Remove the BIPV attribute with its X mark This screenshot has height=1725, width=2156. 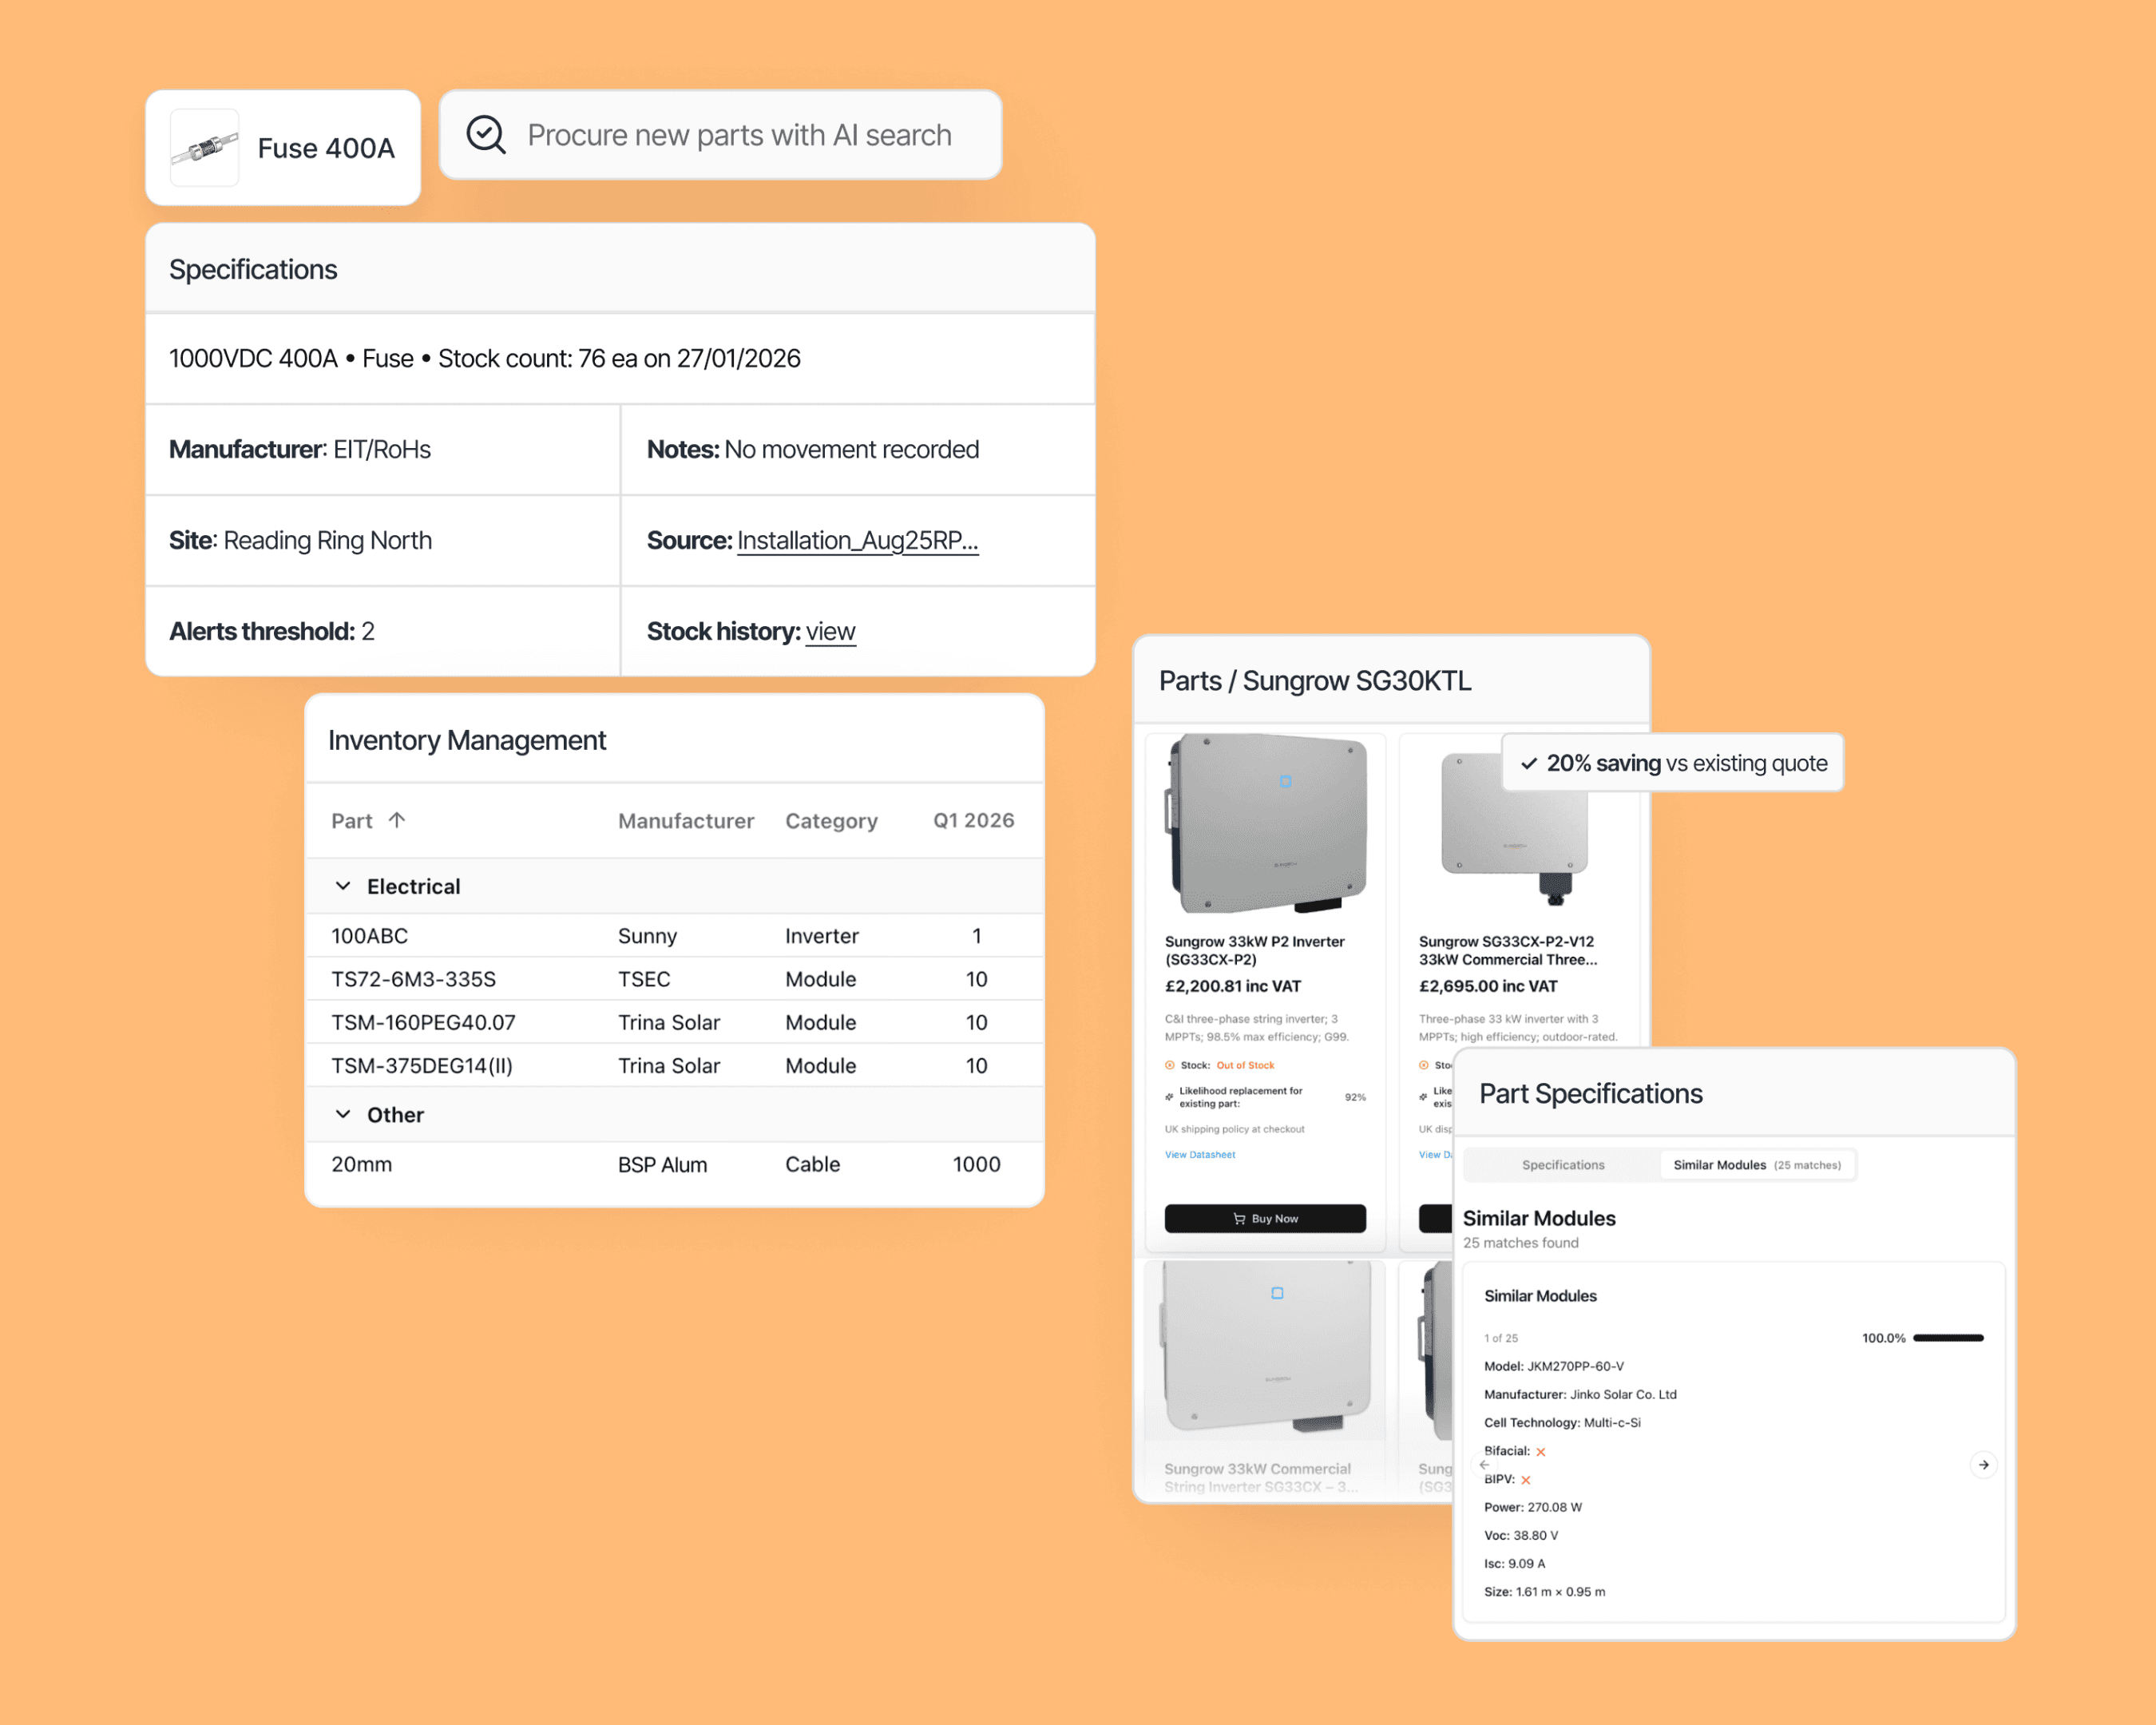(1525, 1479)
